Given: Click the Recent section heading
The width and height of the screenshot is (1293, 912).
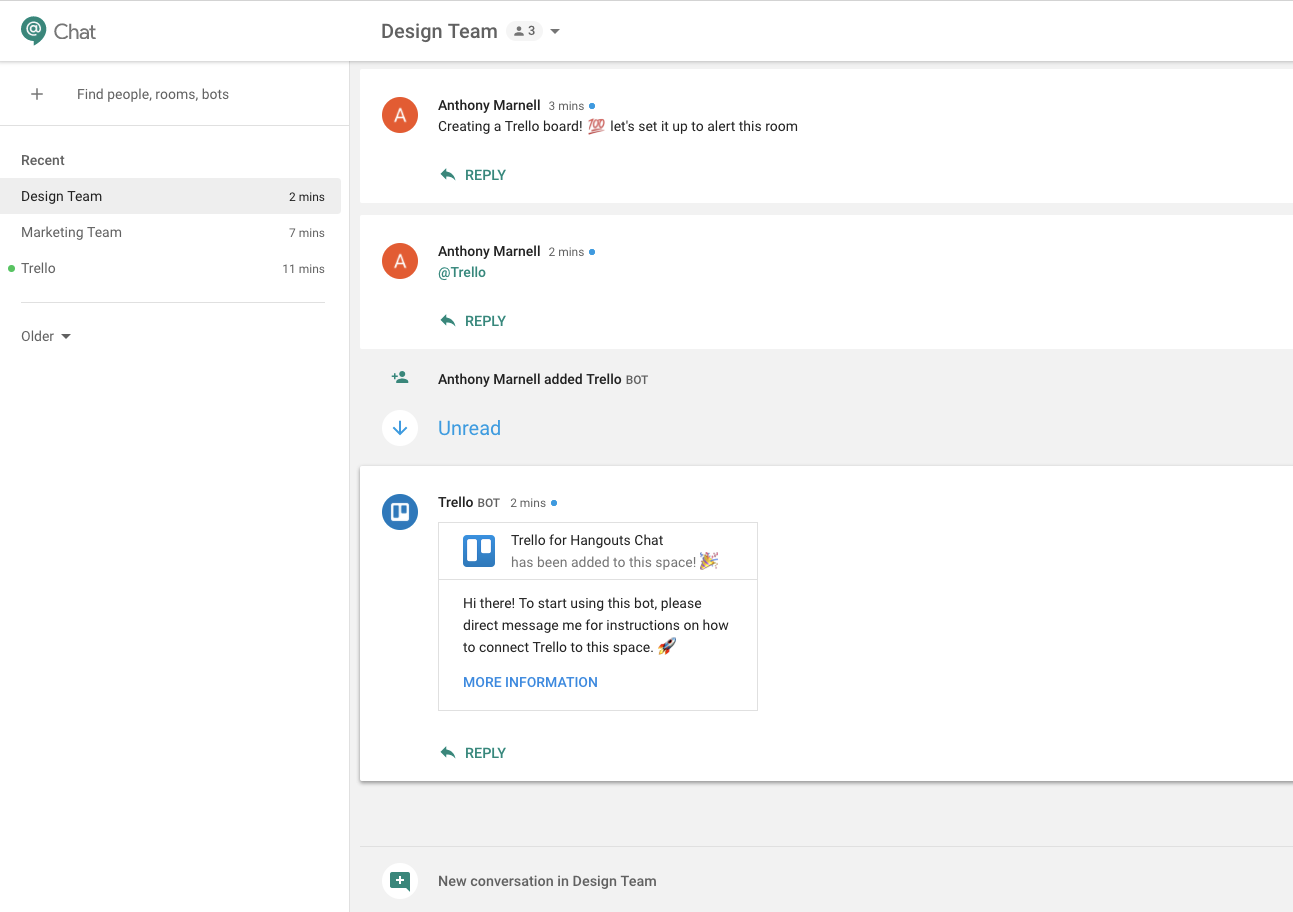Looking at the screenshot, I should (x=43, y=160).
